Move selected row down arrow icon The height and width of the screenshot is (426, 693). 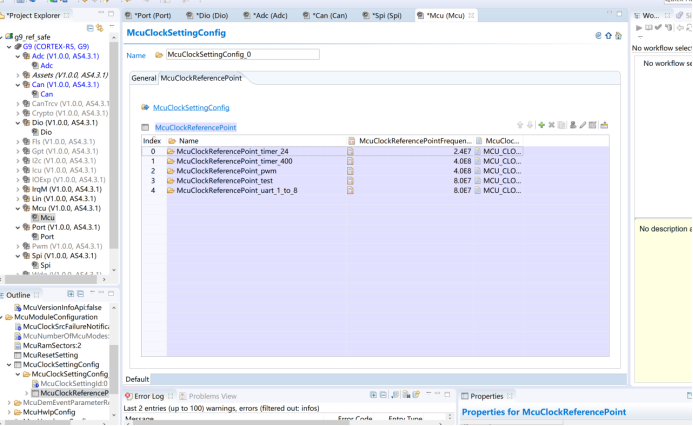(x=530, y=126)
